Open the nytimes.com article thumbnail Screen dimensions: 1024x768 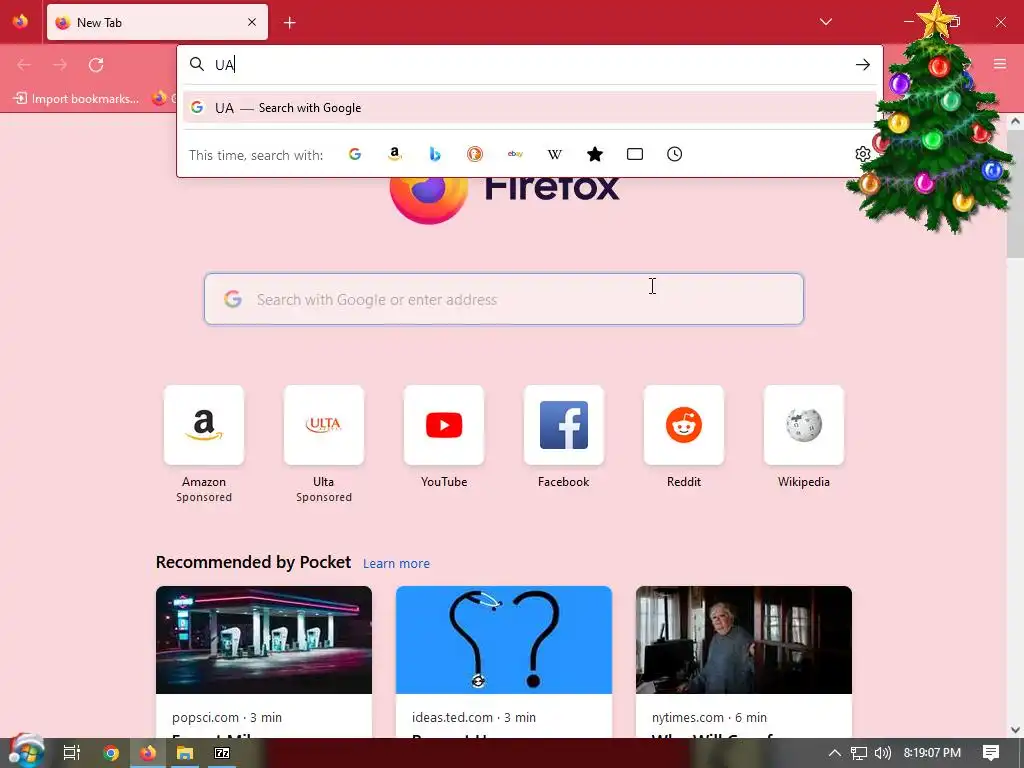point(744,640)
